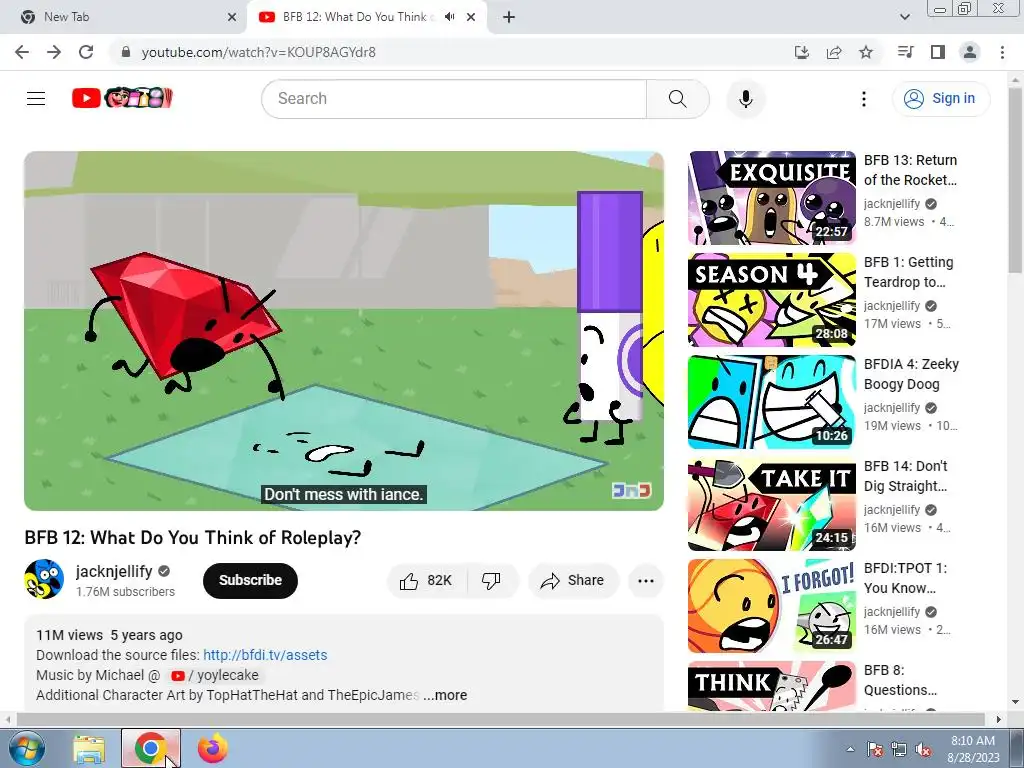Open YouTube settings three-dot menu
The width and height of the screenshot is (1024, 768).
(x=863, y=99)
